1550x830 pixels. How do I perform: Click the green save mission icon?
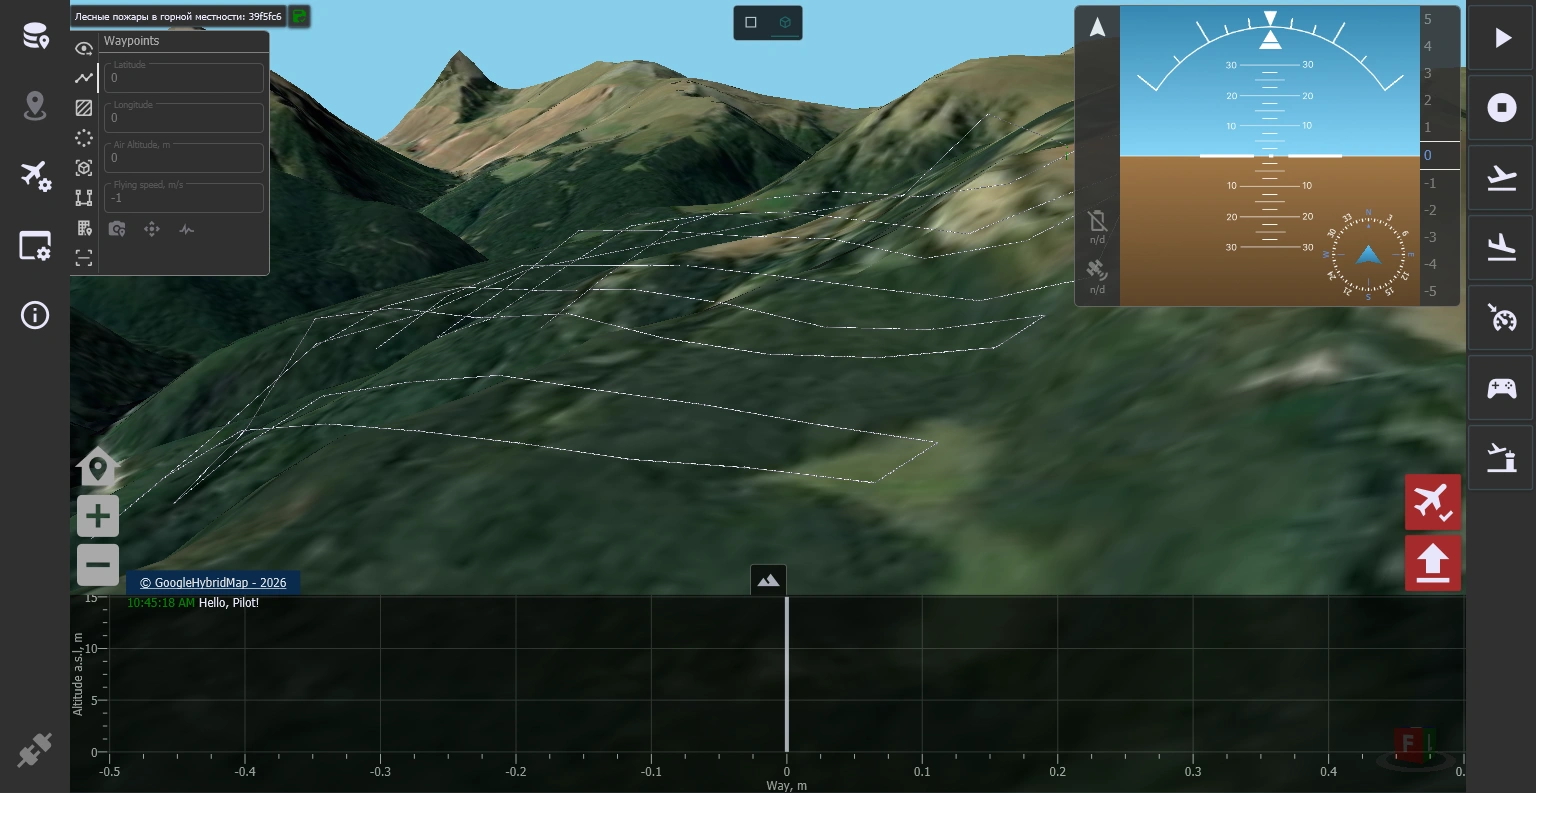(299, 16)
